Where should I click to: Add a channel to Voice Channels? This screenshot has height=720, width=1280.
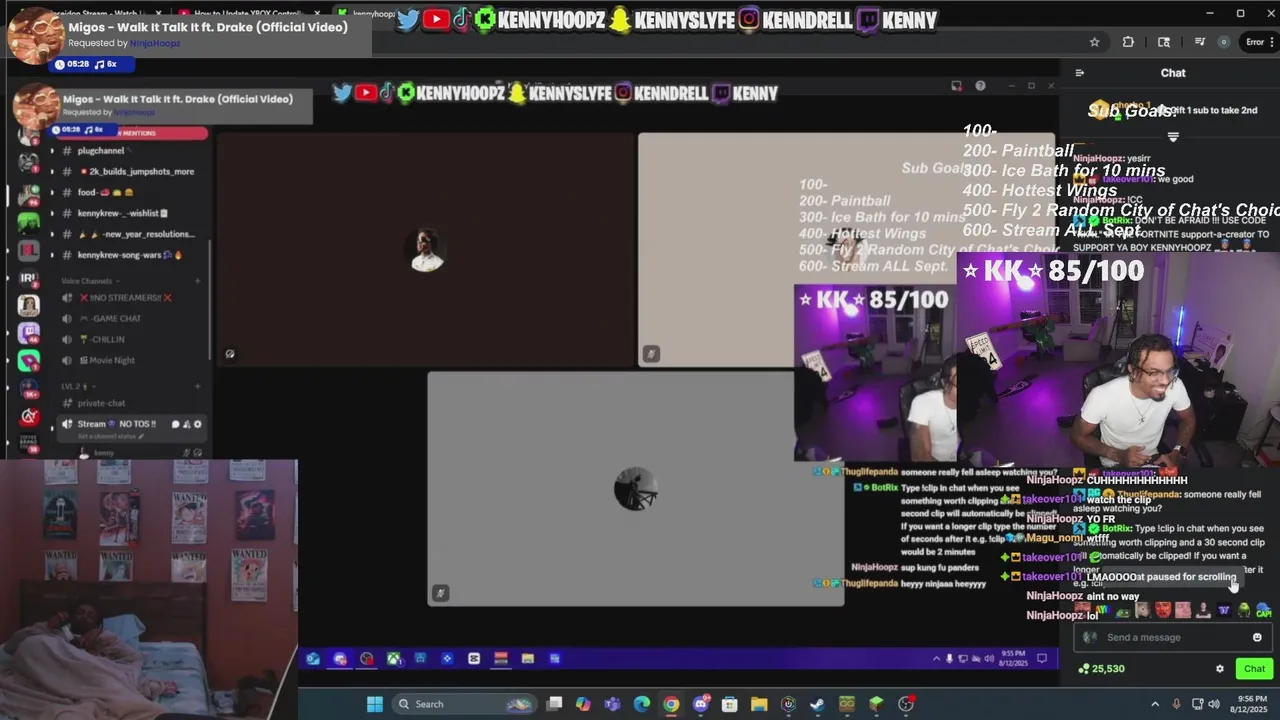[198, 281]
